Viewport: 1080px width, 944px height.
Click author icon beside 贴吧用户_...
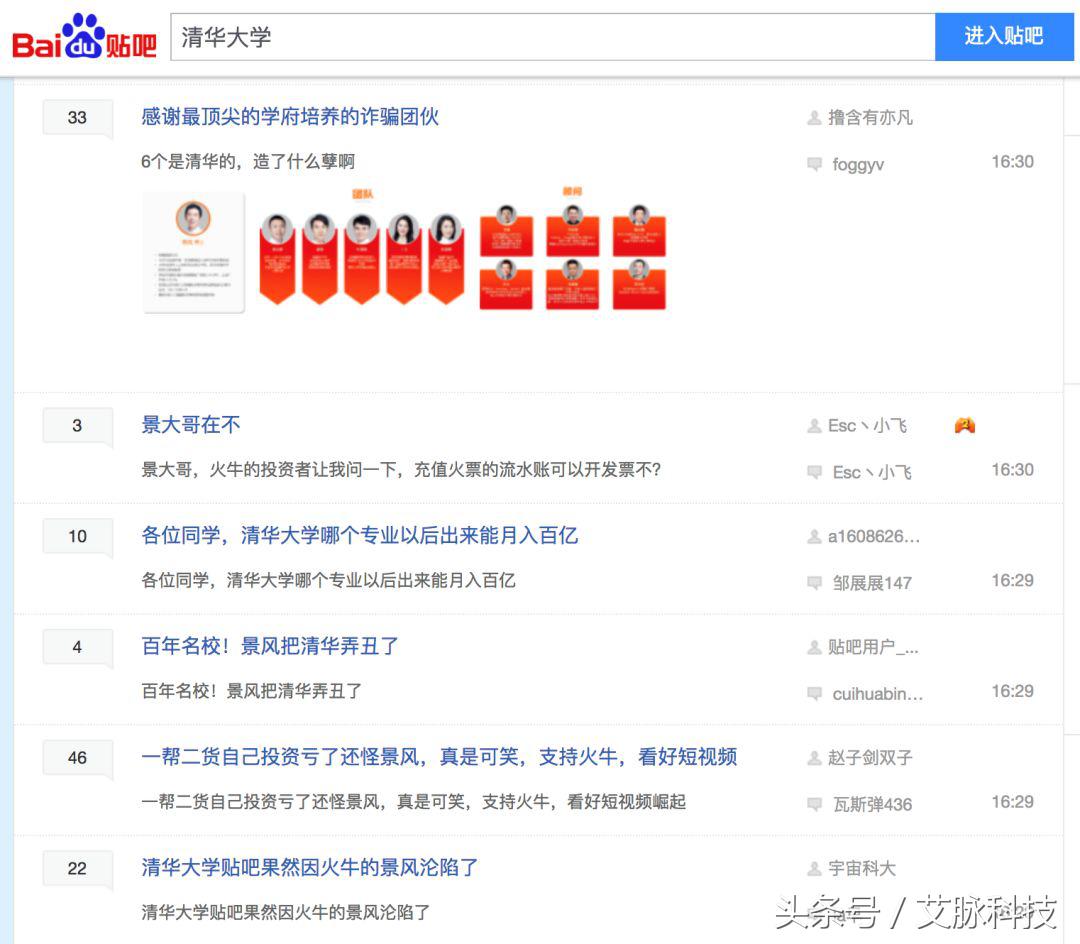pos(814,648)
